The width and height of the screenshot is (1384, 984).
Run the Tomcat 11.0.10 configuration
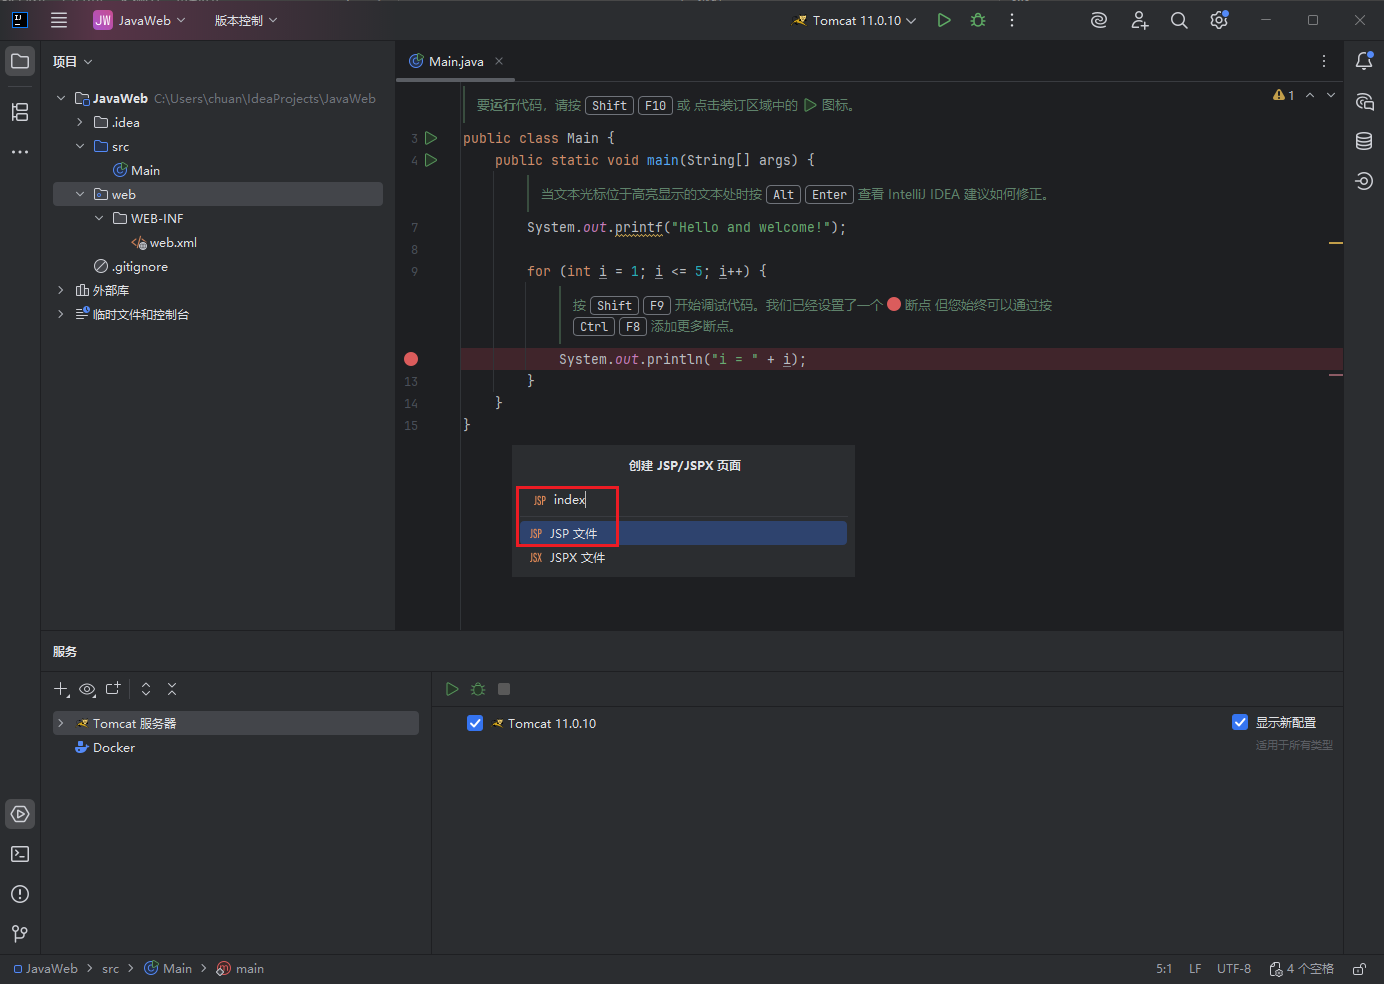click(944, 20)
